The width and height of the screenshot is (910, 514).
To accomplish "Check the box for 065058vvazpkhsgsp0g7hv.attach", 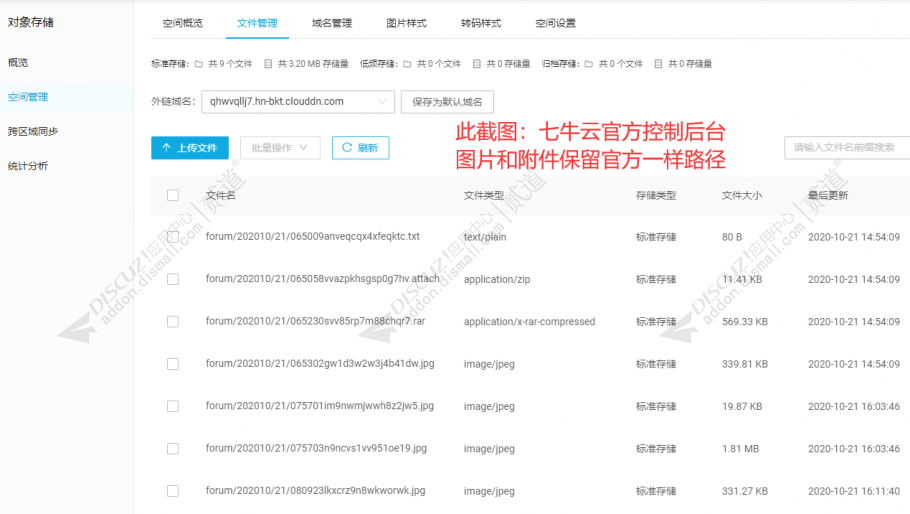I will 173,279.
